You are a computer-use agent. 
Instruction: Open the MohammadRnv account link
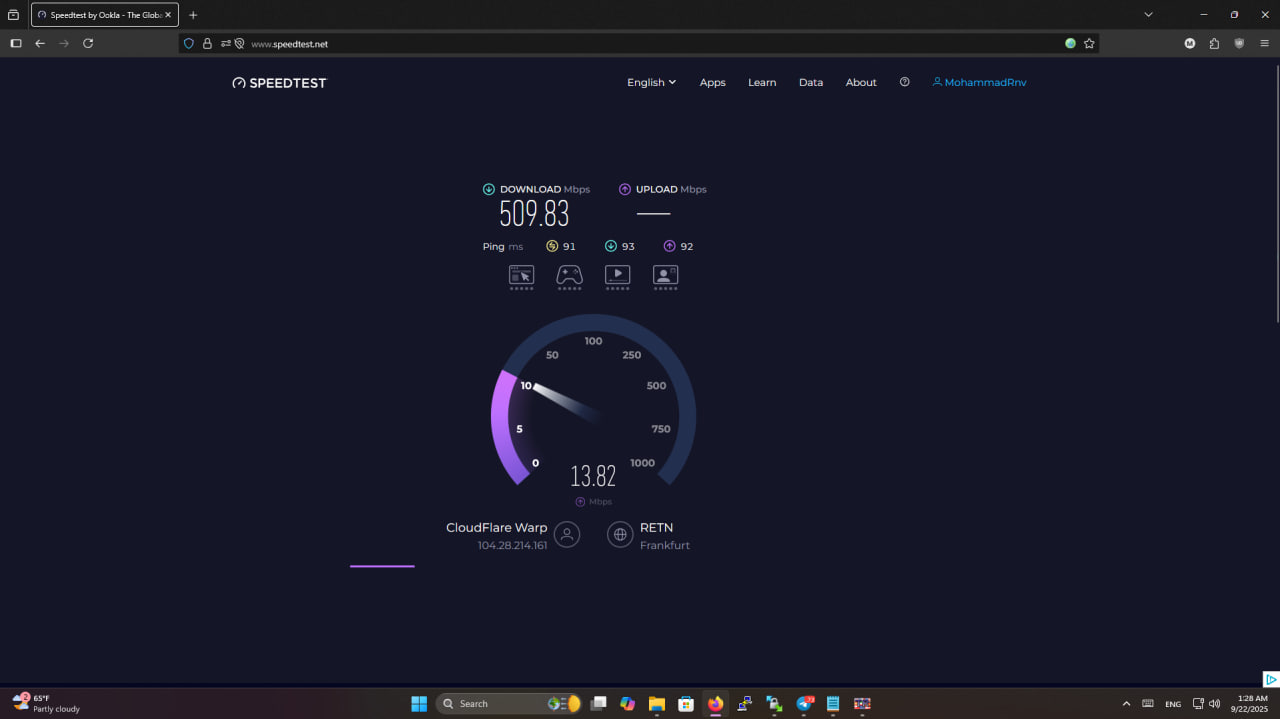tap(979, 82)
